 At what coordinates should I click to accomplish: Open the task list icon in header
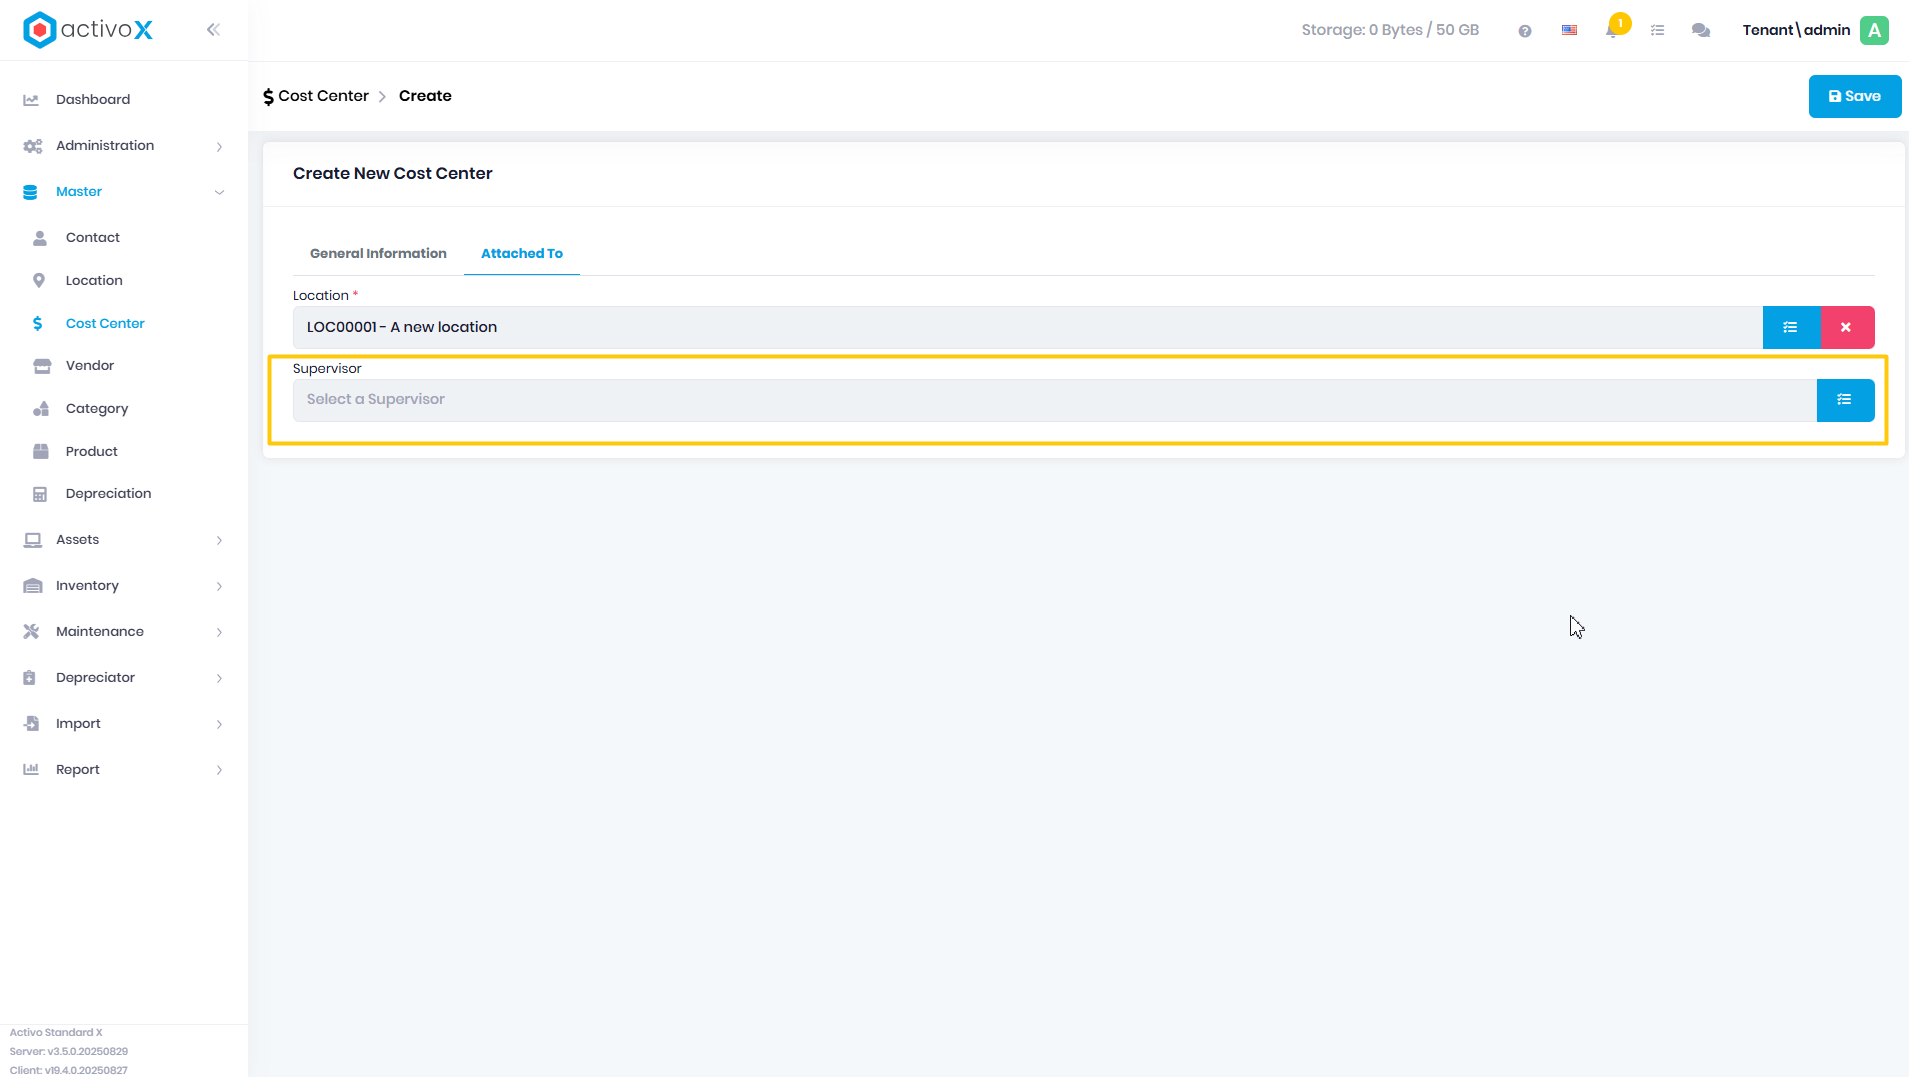1657,31
